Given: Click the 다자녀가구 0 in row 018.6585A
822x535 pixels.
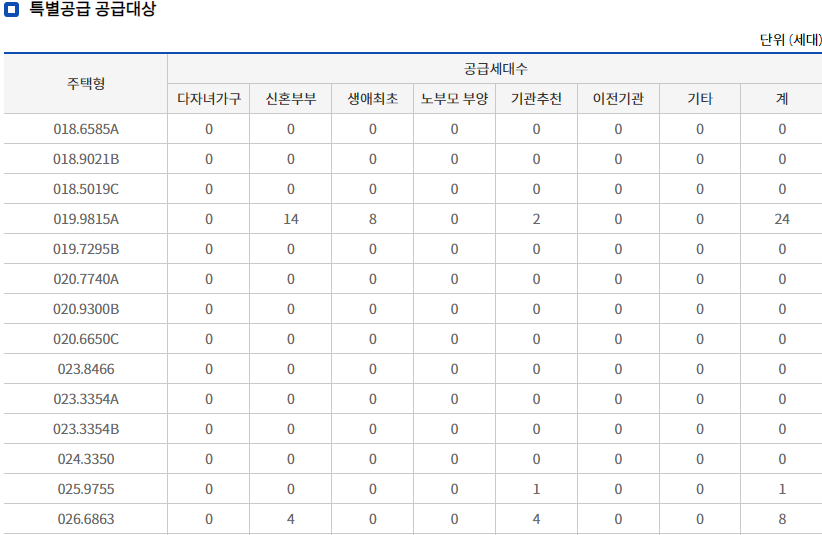Looking at the screenshot, I should coord(209,129).
